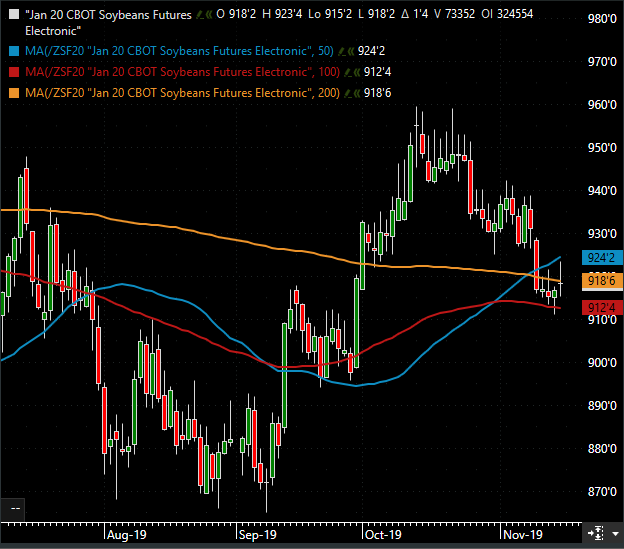Click the orange MA 200 study label text

182,93
